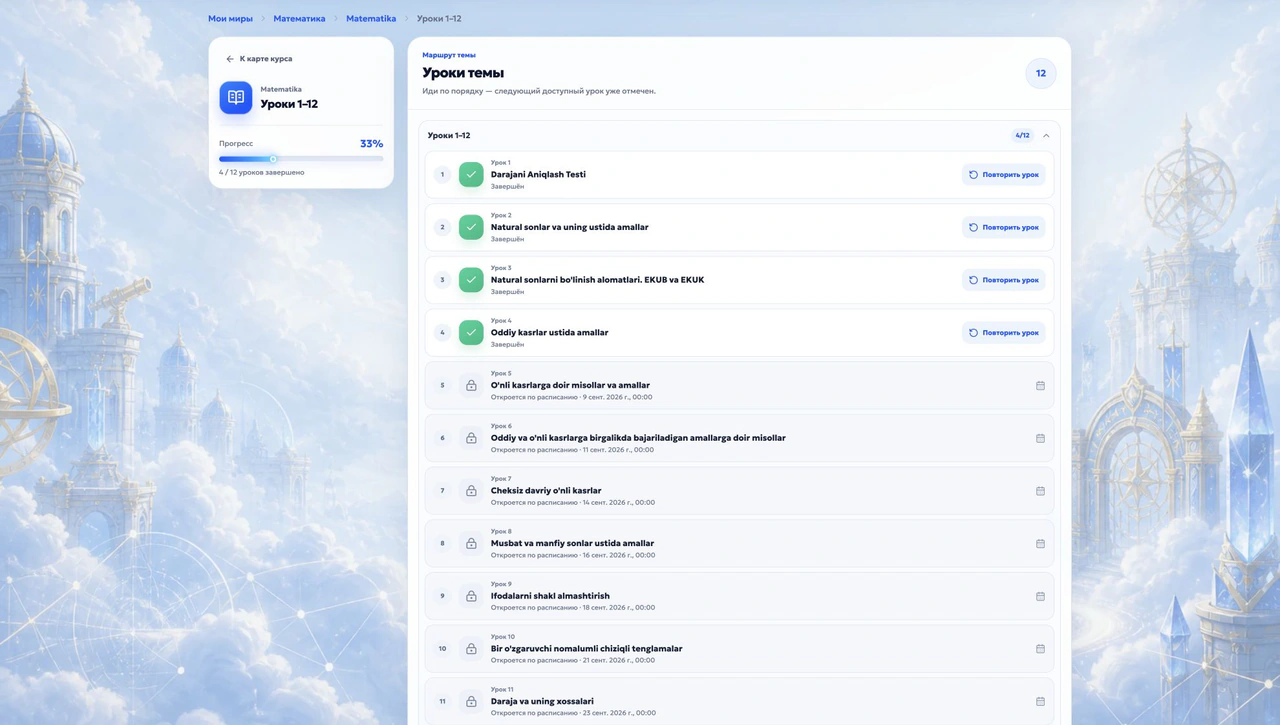Image resolution: width=1280 pixels, height=725 pixels.
Task: Click the green checkmark of Natural sonlar va uning ustida amallar
Action: [x=471, y=227]
